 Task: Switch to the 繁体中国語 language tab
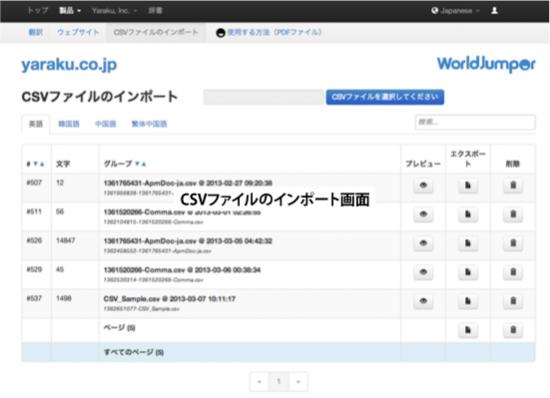click(149, 124)
